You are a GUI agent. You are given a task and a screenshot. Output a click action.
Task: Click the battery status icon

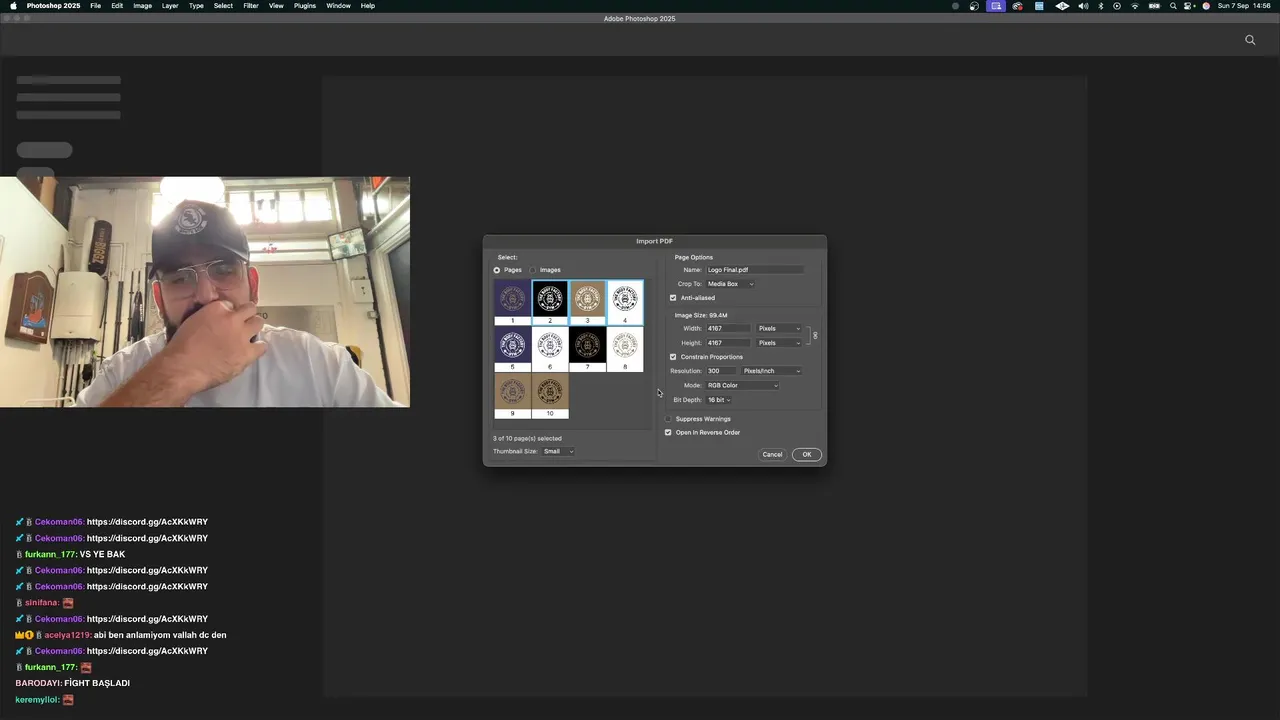tap(1154, 6)
